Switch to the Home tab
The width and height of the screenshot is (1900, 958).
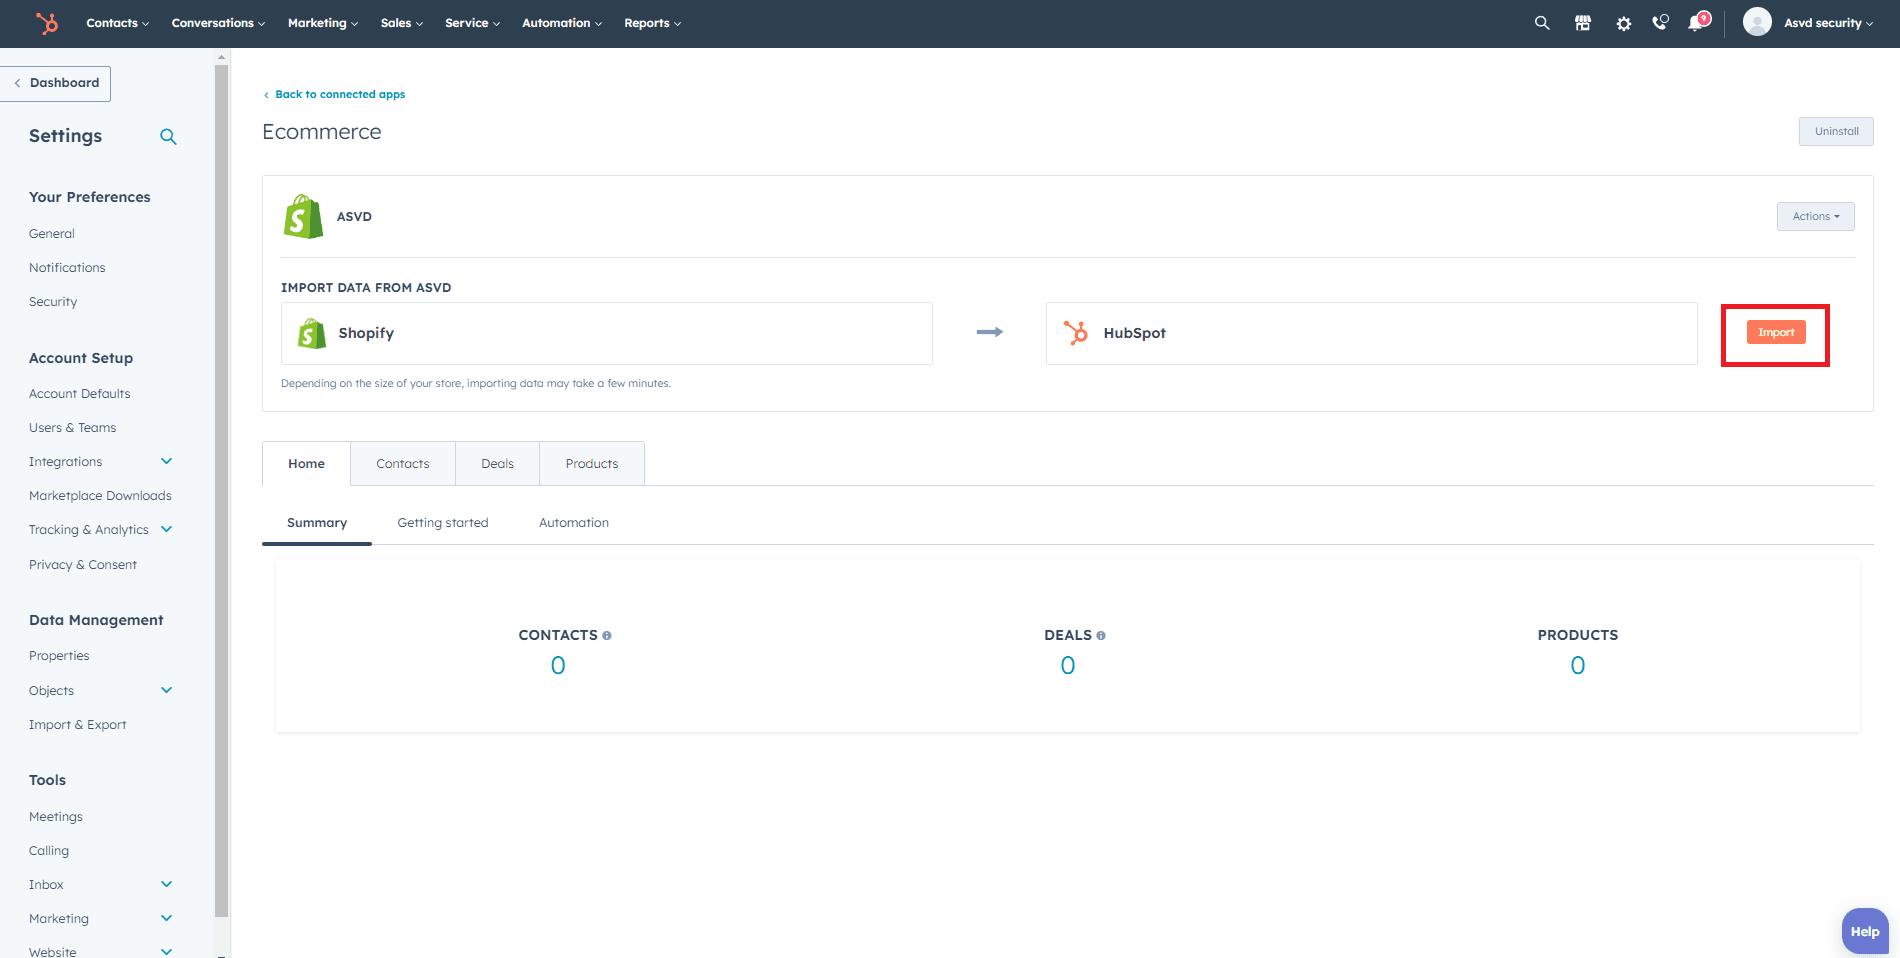pyautogui.click(x=306, y=464)
